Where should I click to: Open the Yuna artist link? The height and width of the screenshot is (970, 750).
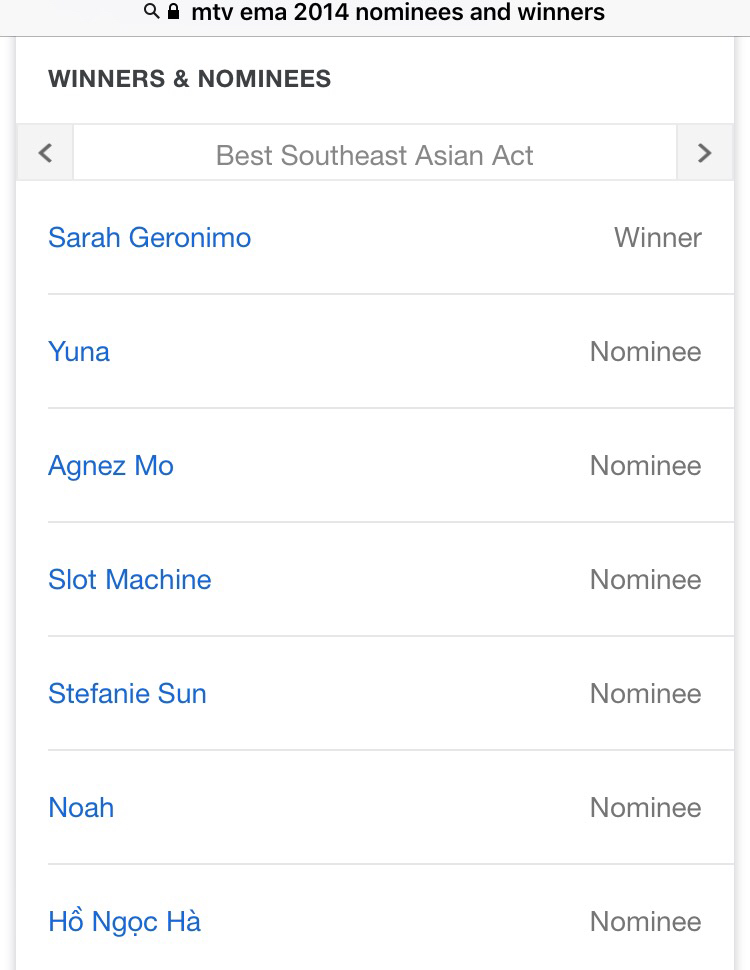coord(79,352)
